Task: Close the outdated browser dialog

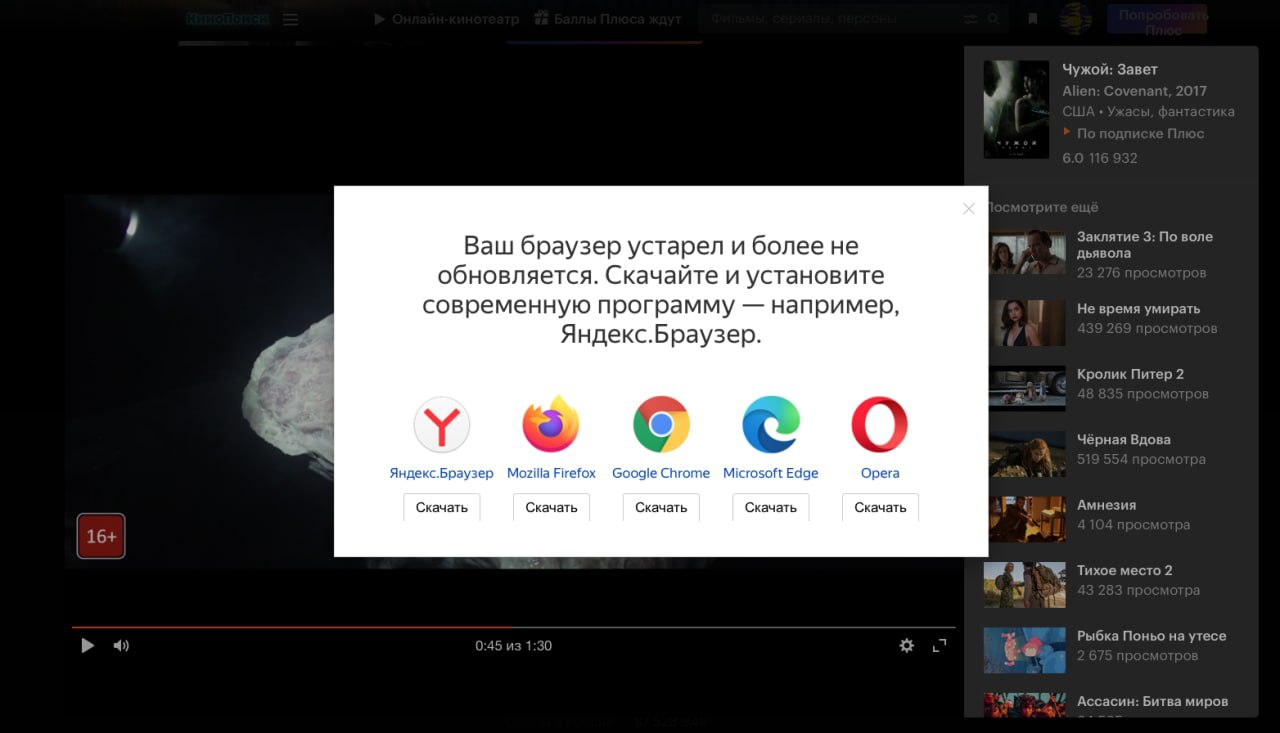Action: click(968, 208)
